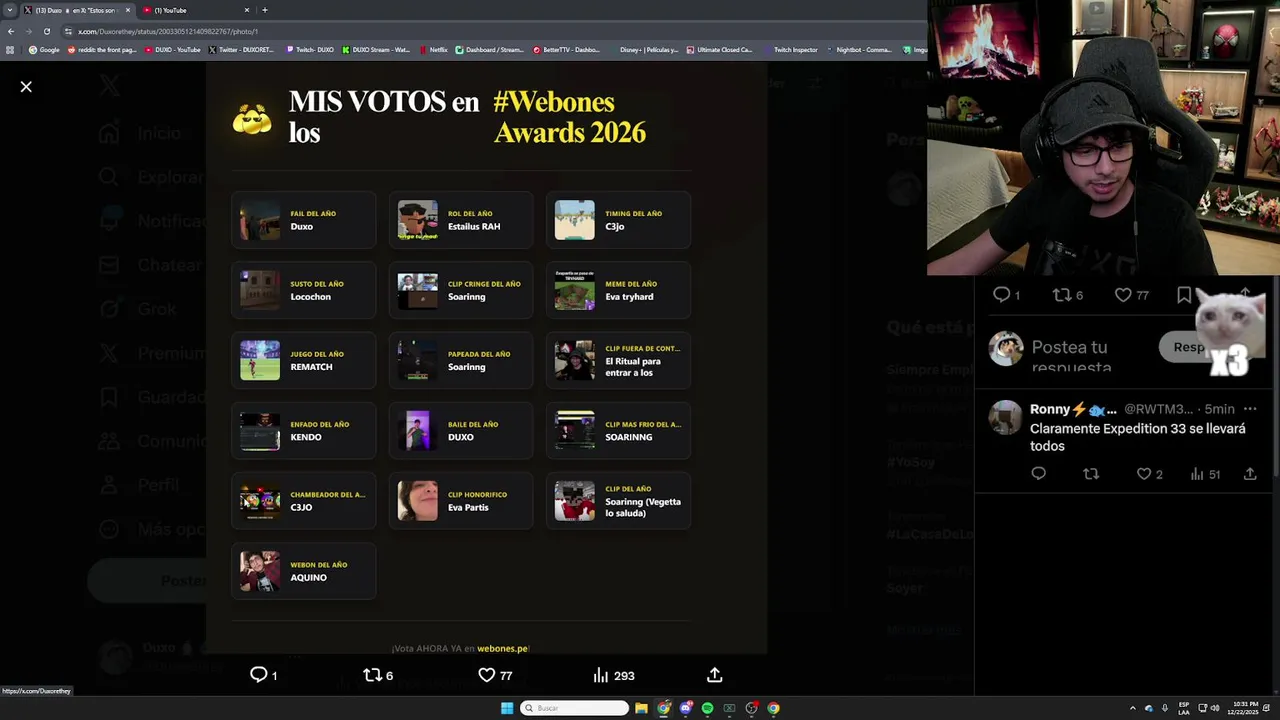Open the Nightbot bookmark

859,49
